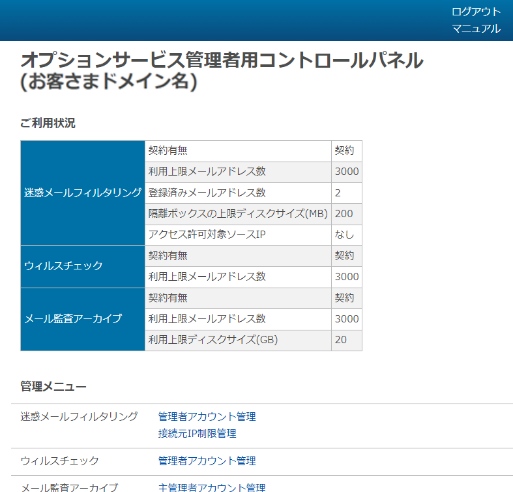Screen dimensions: 513x492
Task: Click the ログアウト link in header
Action: click(x=476, y=12)
